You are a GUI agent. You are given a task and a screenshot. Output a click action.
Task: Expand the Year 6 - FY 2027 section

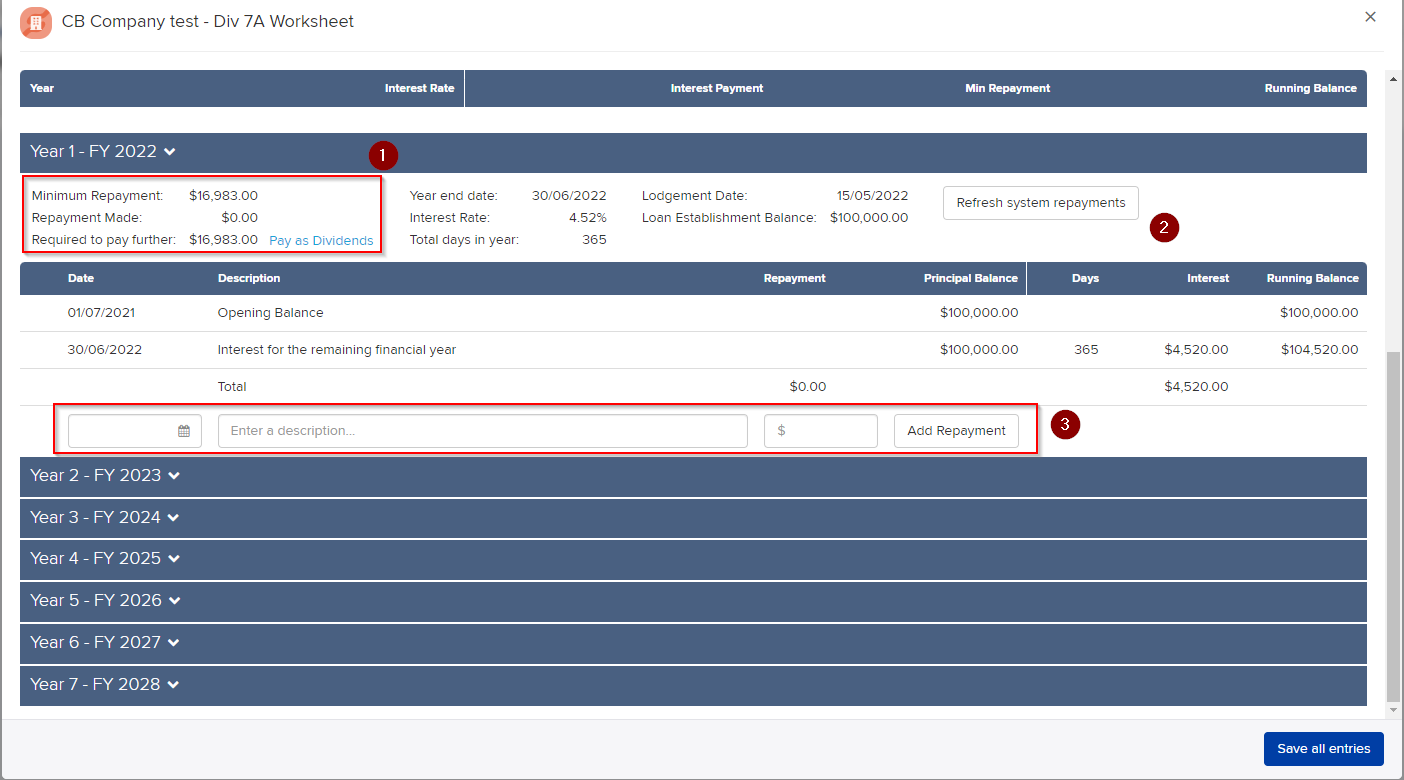105,643
